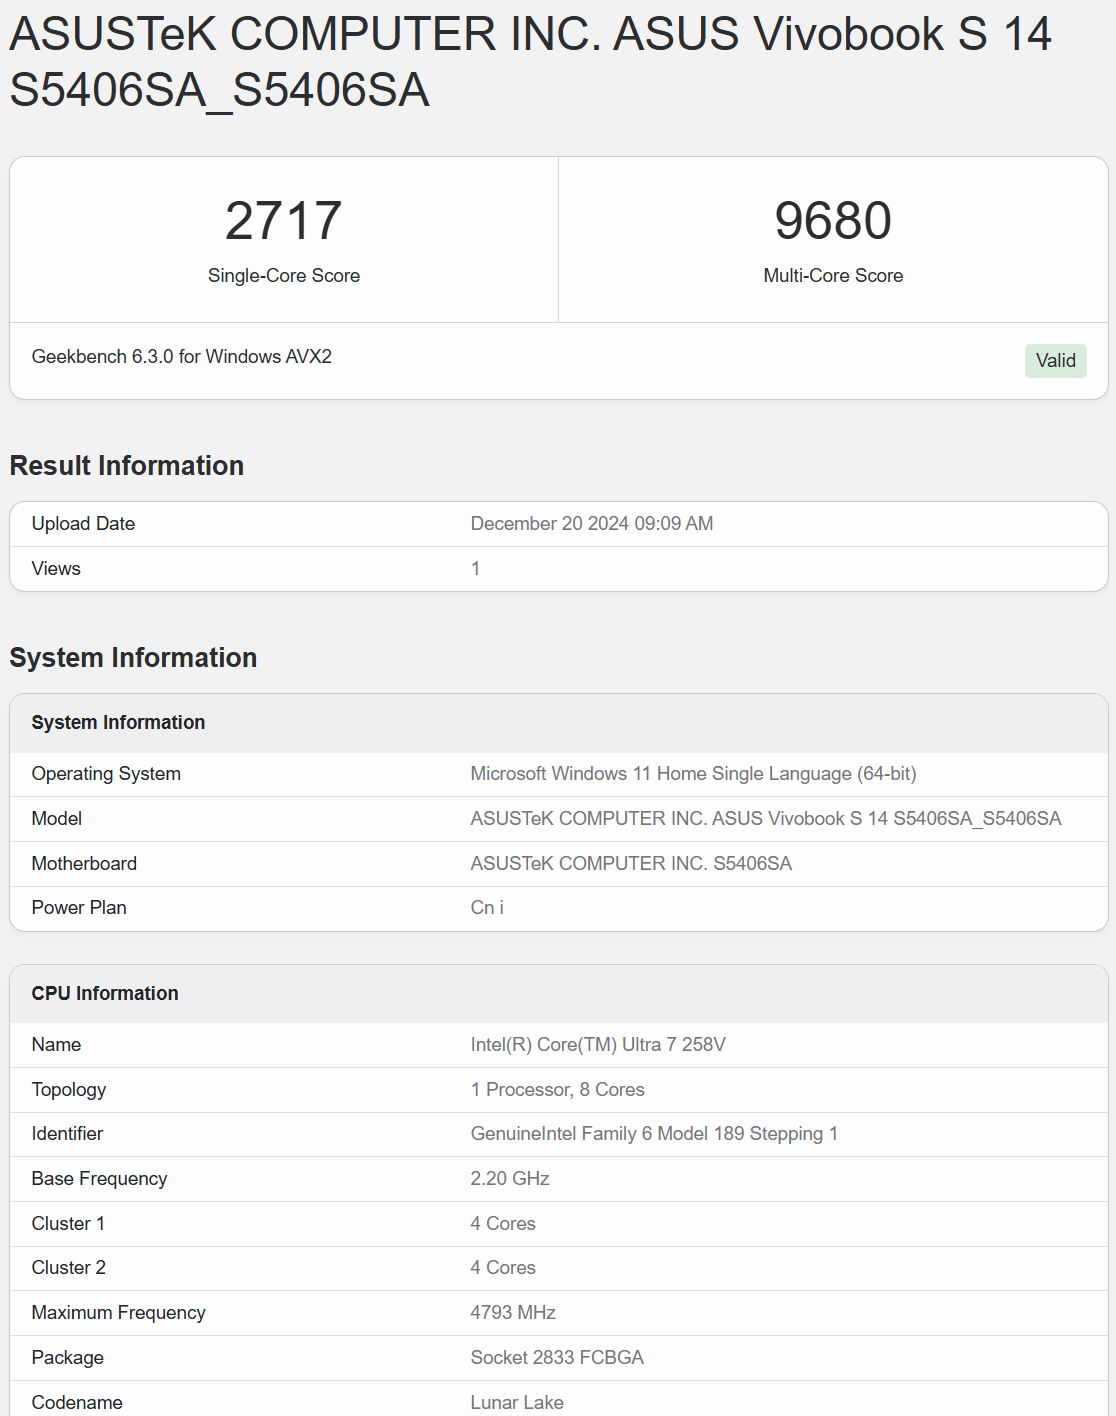This screenshot has height=1416, width=1116.
Task: Select the codename value Lunar Lake
Action: (517, 1403)
